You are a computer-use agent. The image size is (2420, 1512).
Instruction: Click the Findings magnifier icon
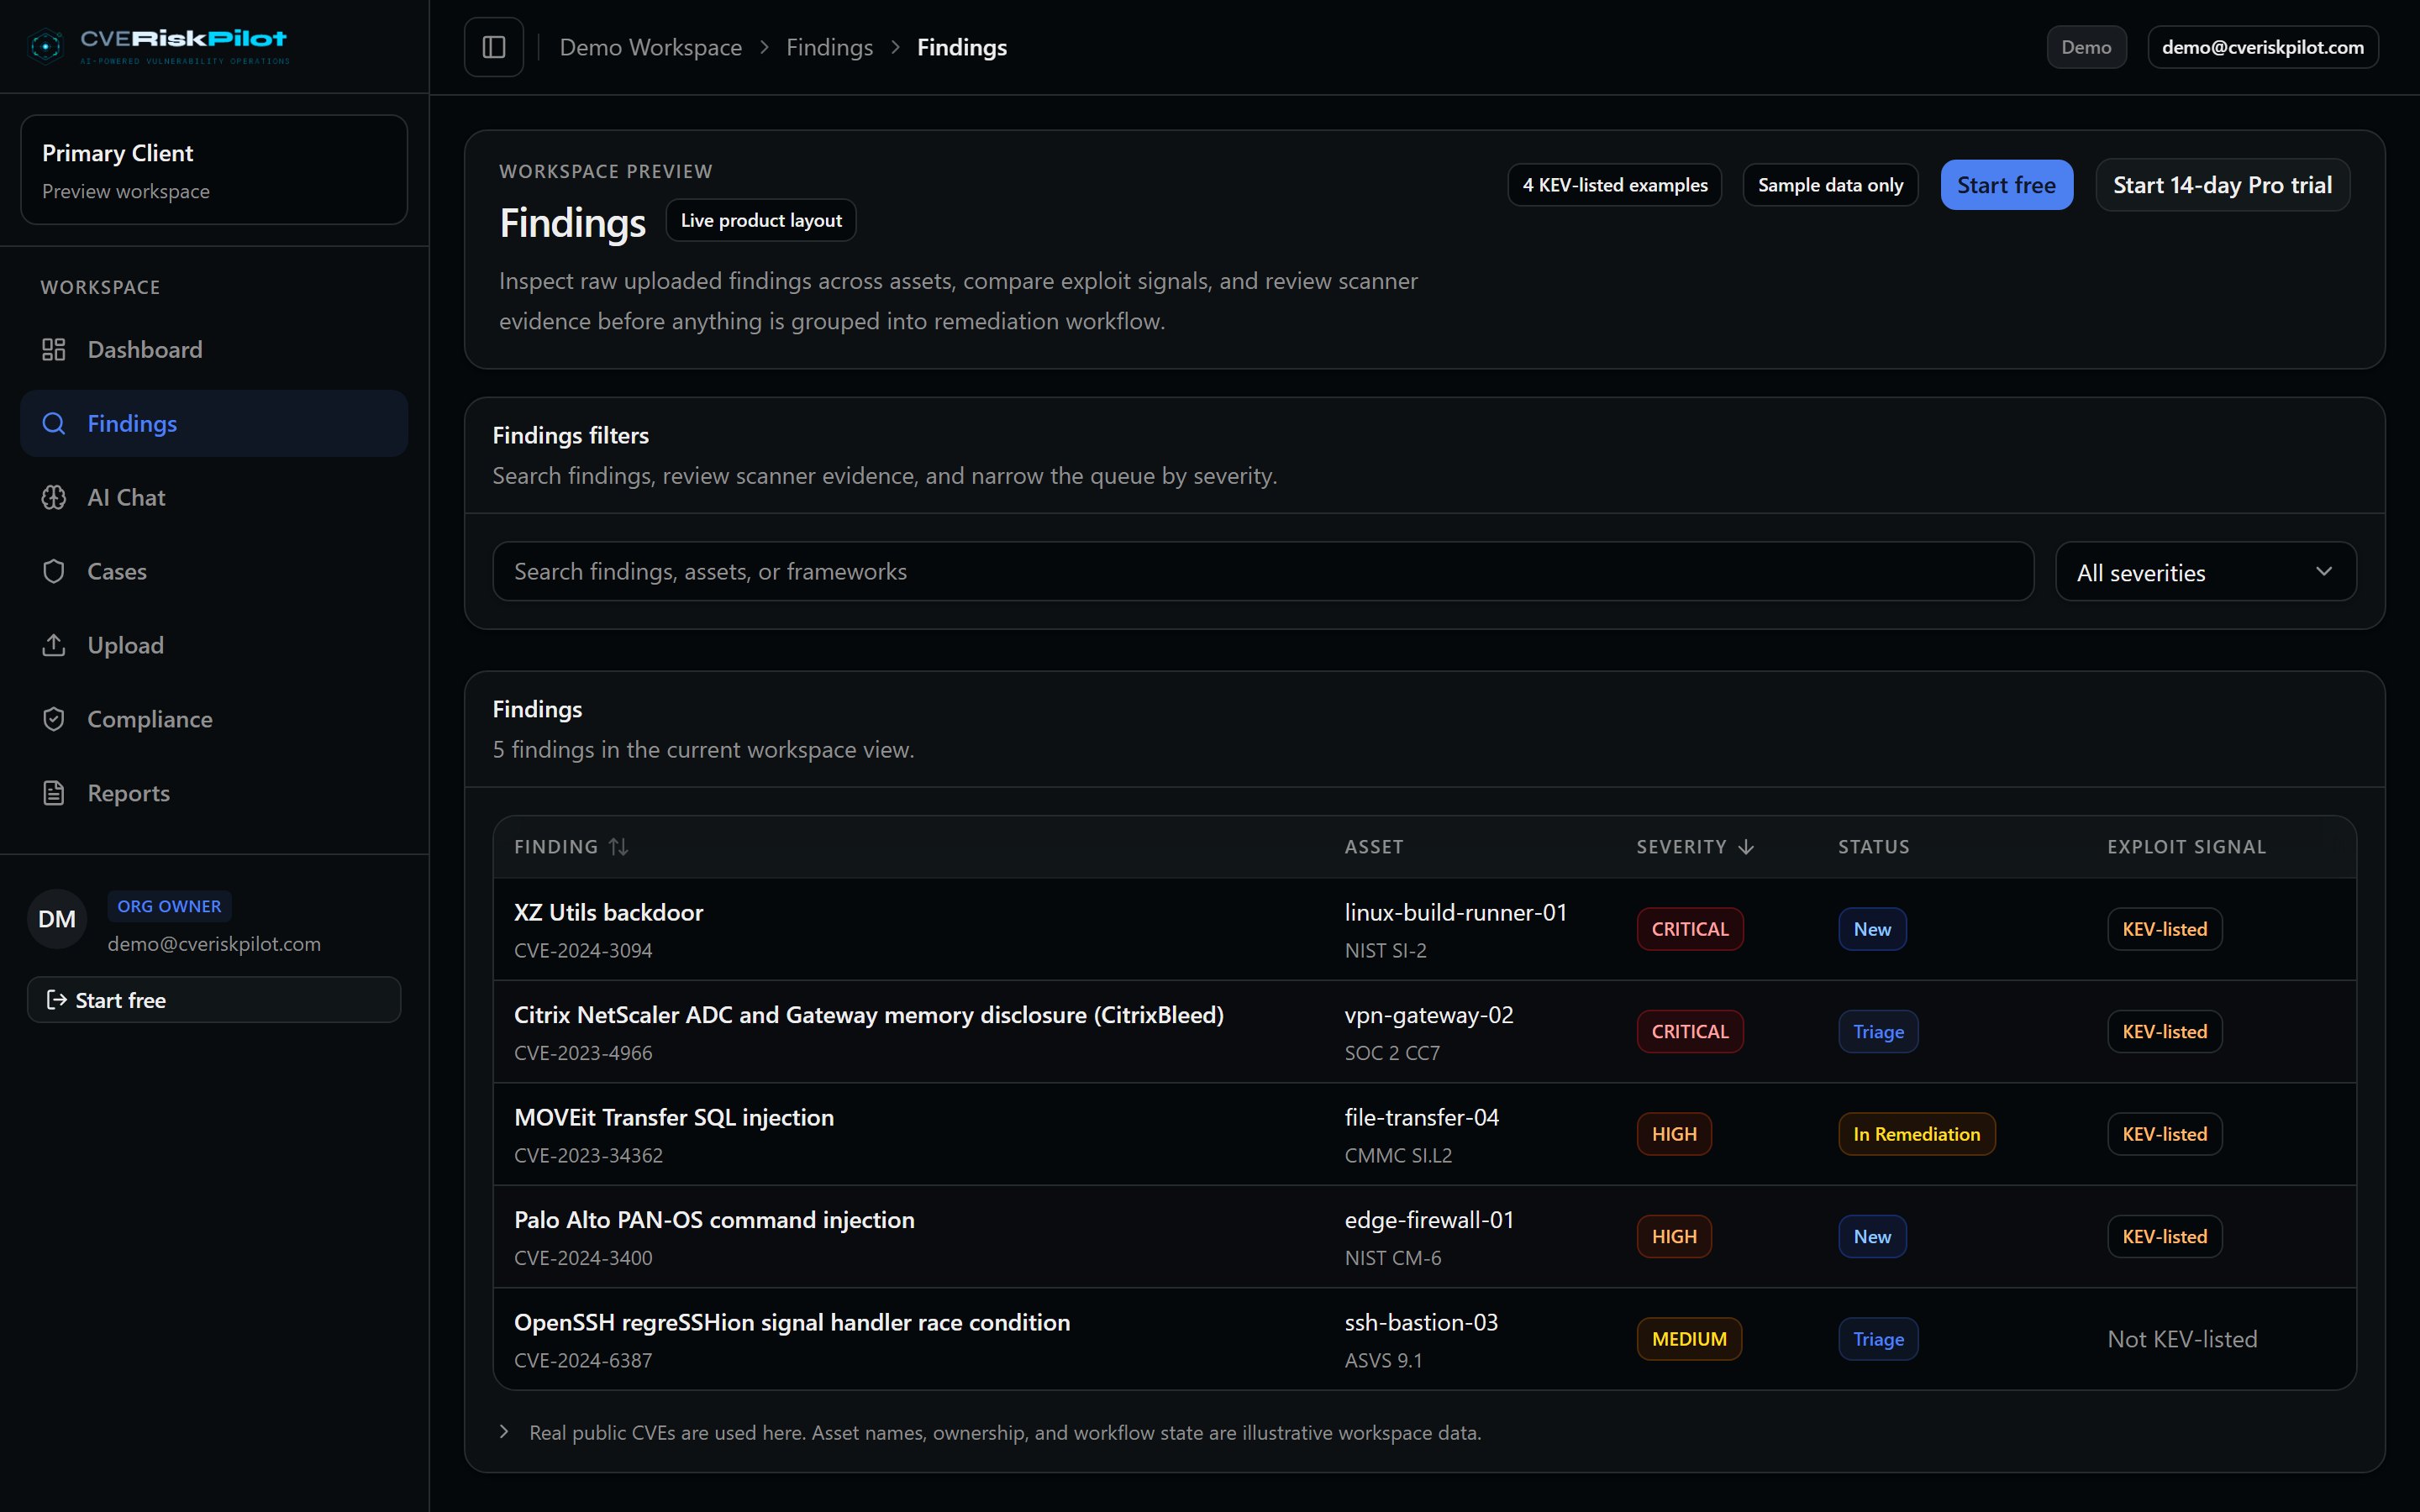[x=54, y=423]
